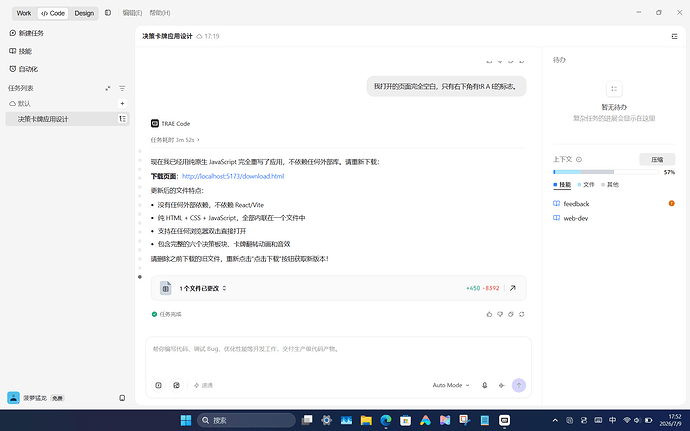Toggle the right panel icon in chat header
Viewport: 690px width, 431px height.
point(674,37)
